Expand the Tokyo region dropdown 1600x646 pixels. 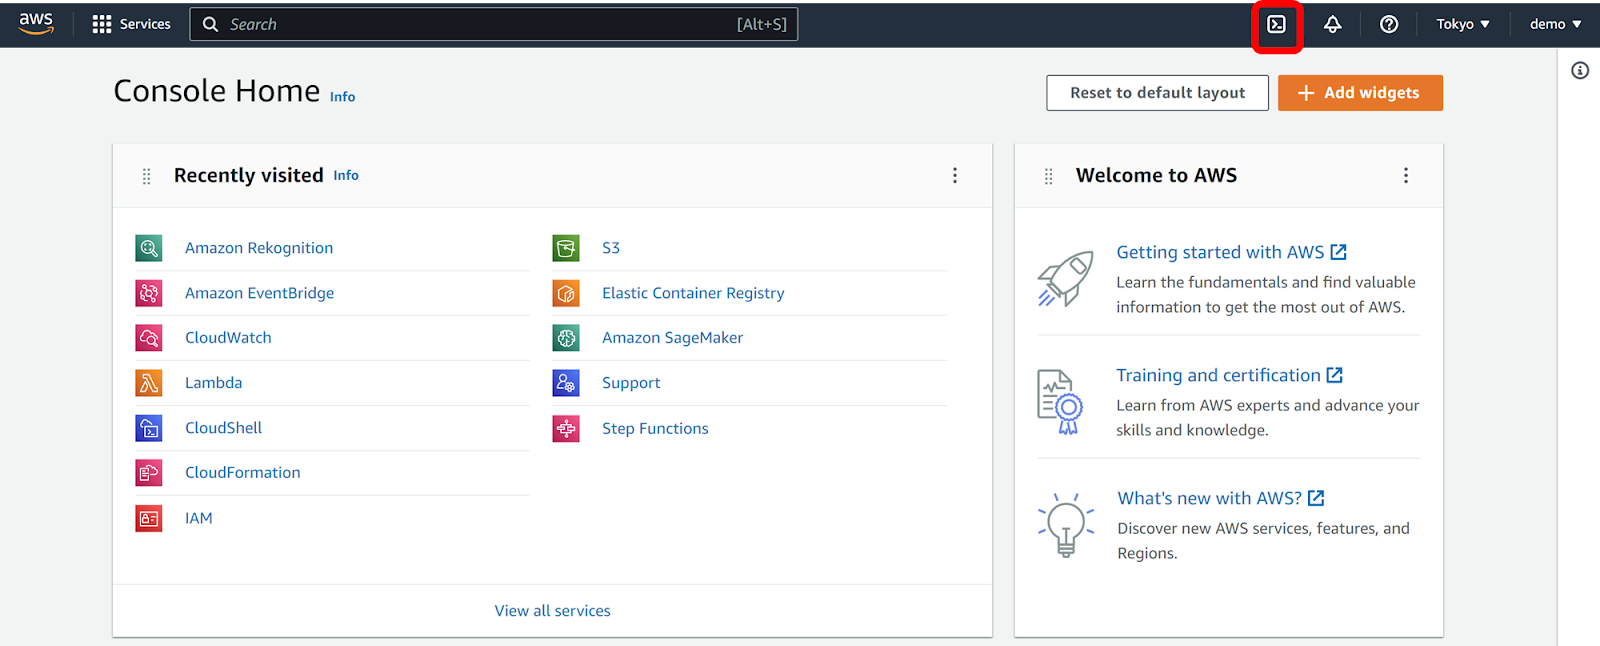(x=1462, y=24)
